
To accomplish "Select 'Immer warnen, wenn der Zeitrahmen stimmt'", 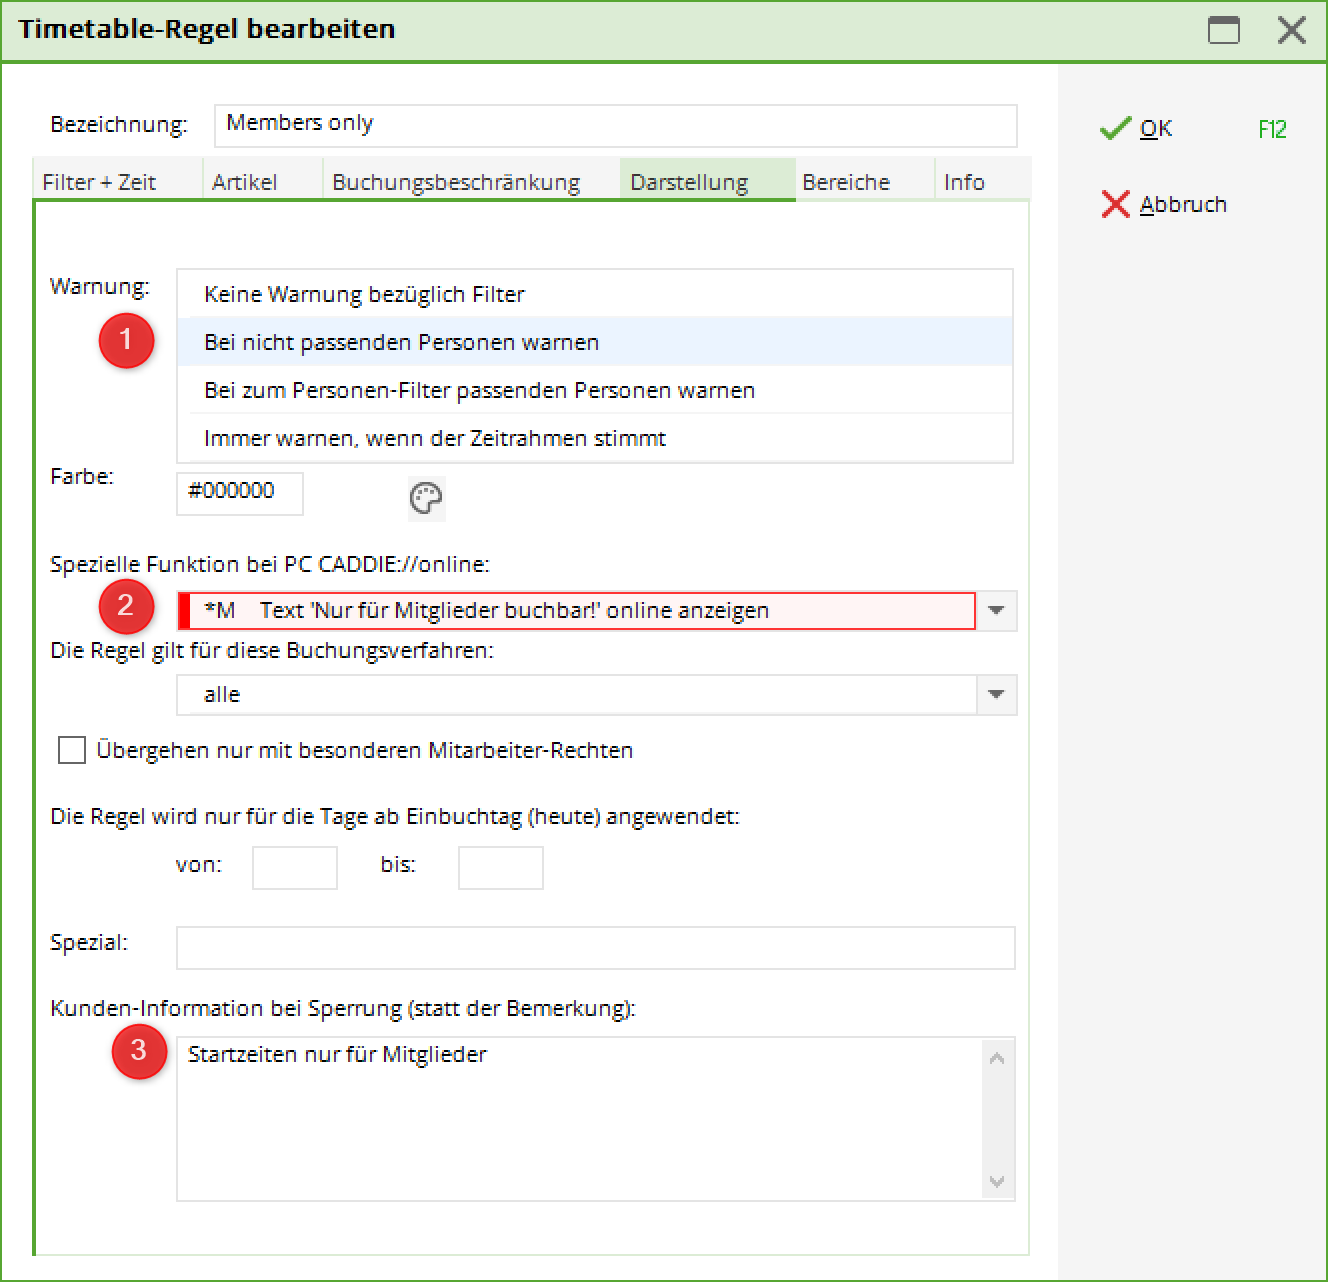I will [x=435, y=438].
